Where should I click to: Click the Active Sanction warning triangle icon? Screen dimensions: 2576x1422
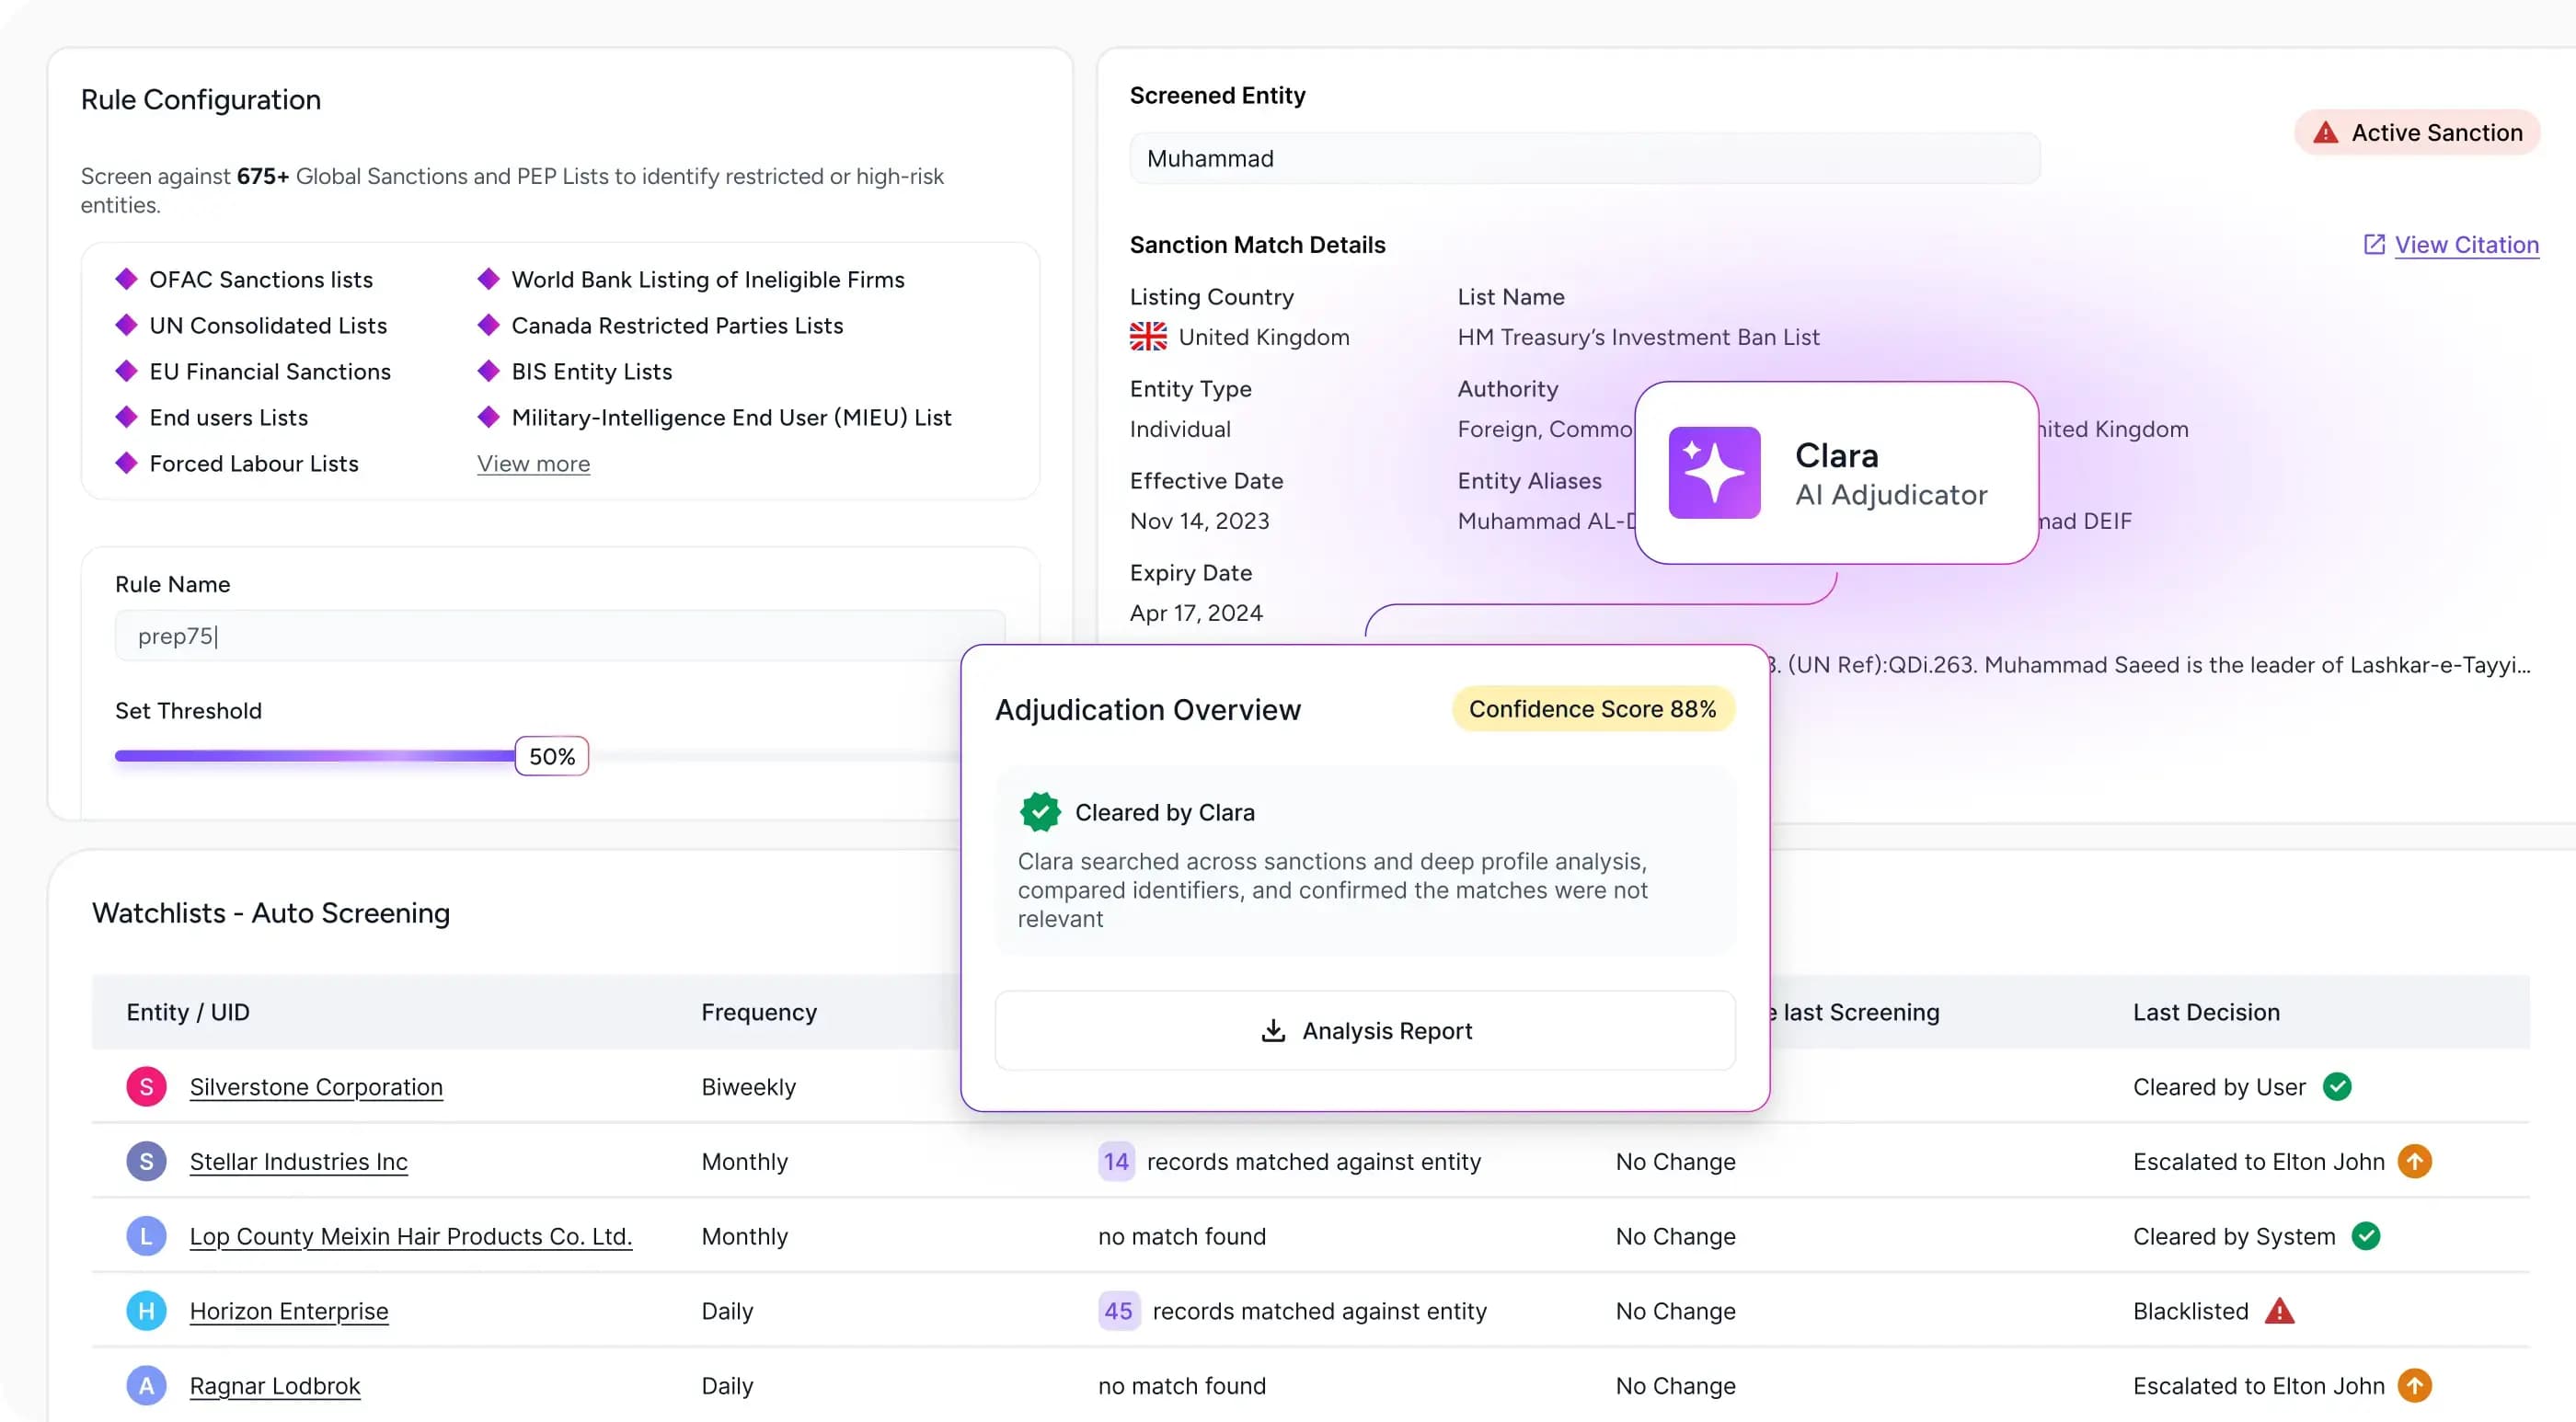2325,133
